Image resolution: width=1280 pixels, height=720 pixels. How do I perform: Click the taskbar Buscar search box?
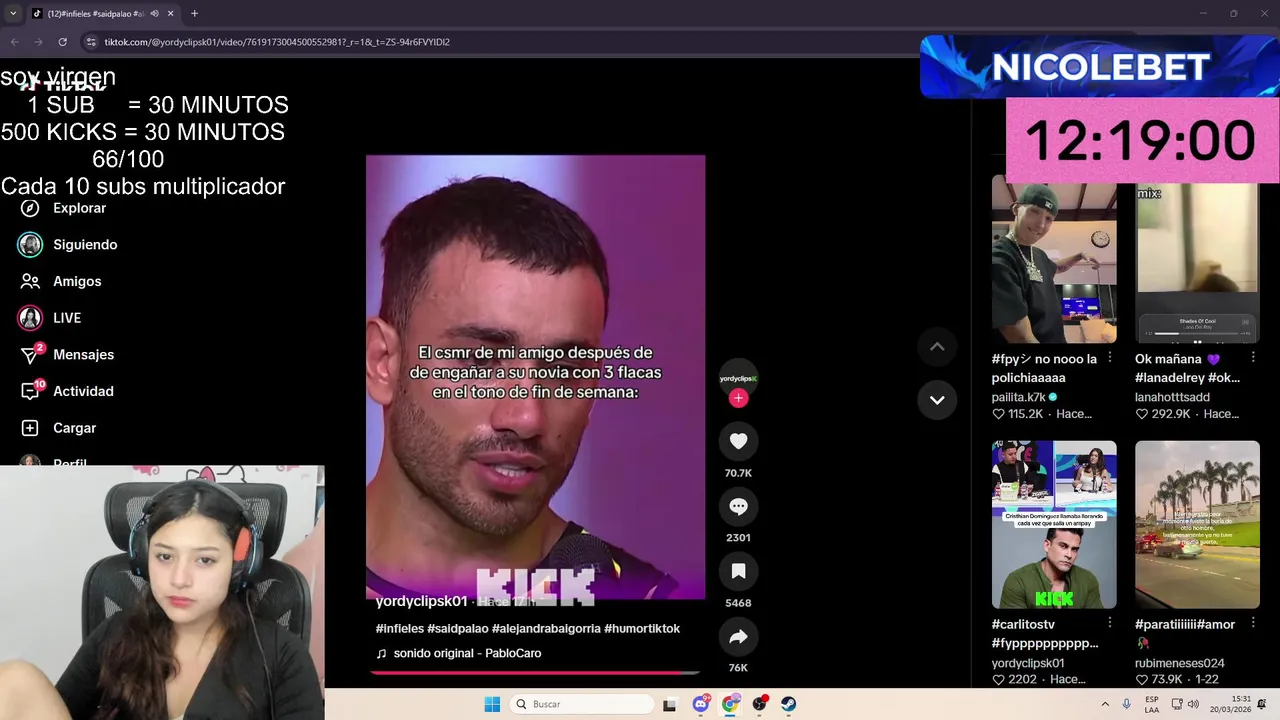coord(582,704)
